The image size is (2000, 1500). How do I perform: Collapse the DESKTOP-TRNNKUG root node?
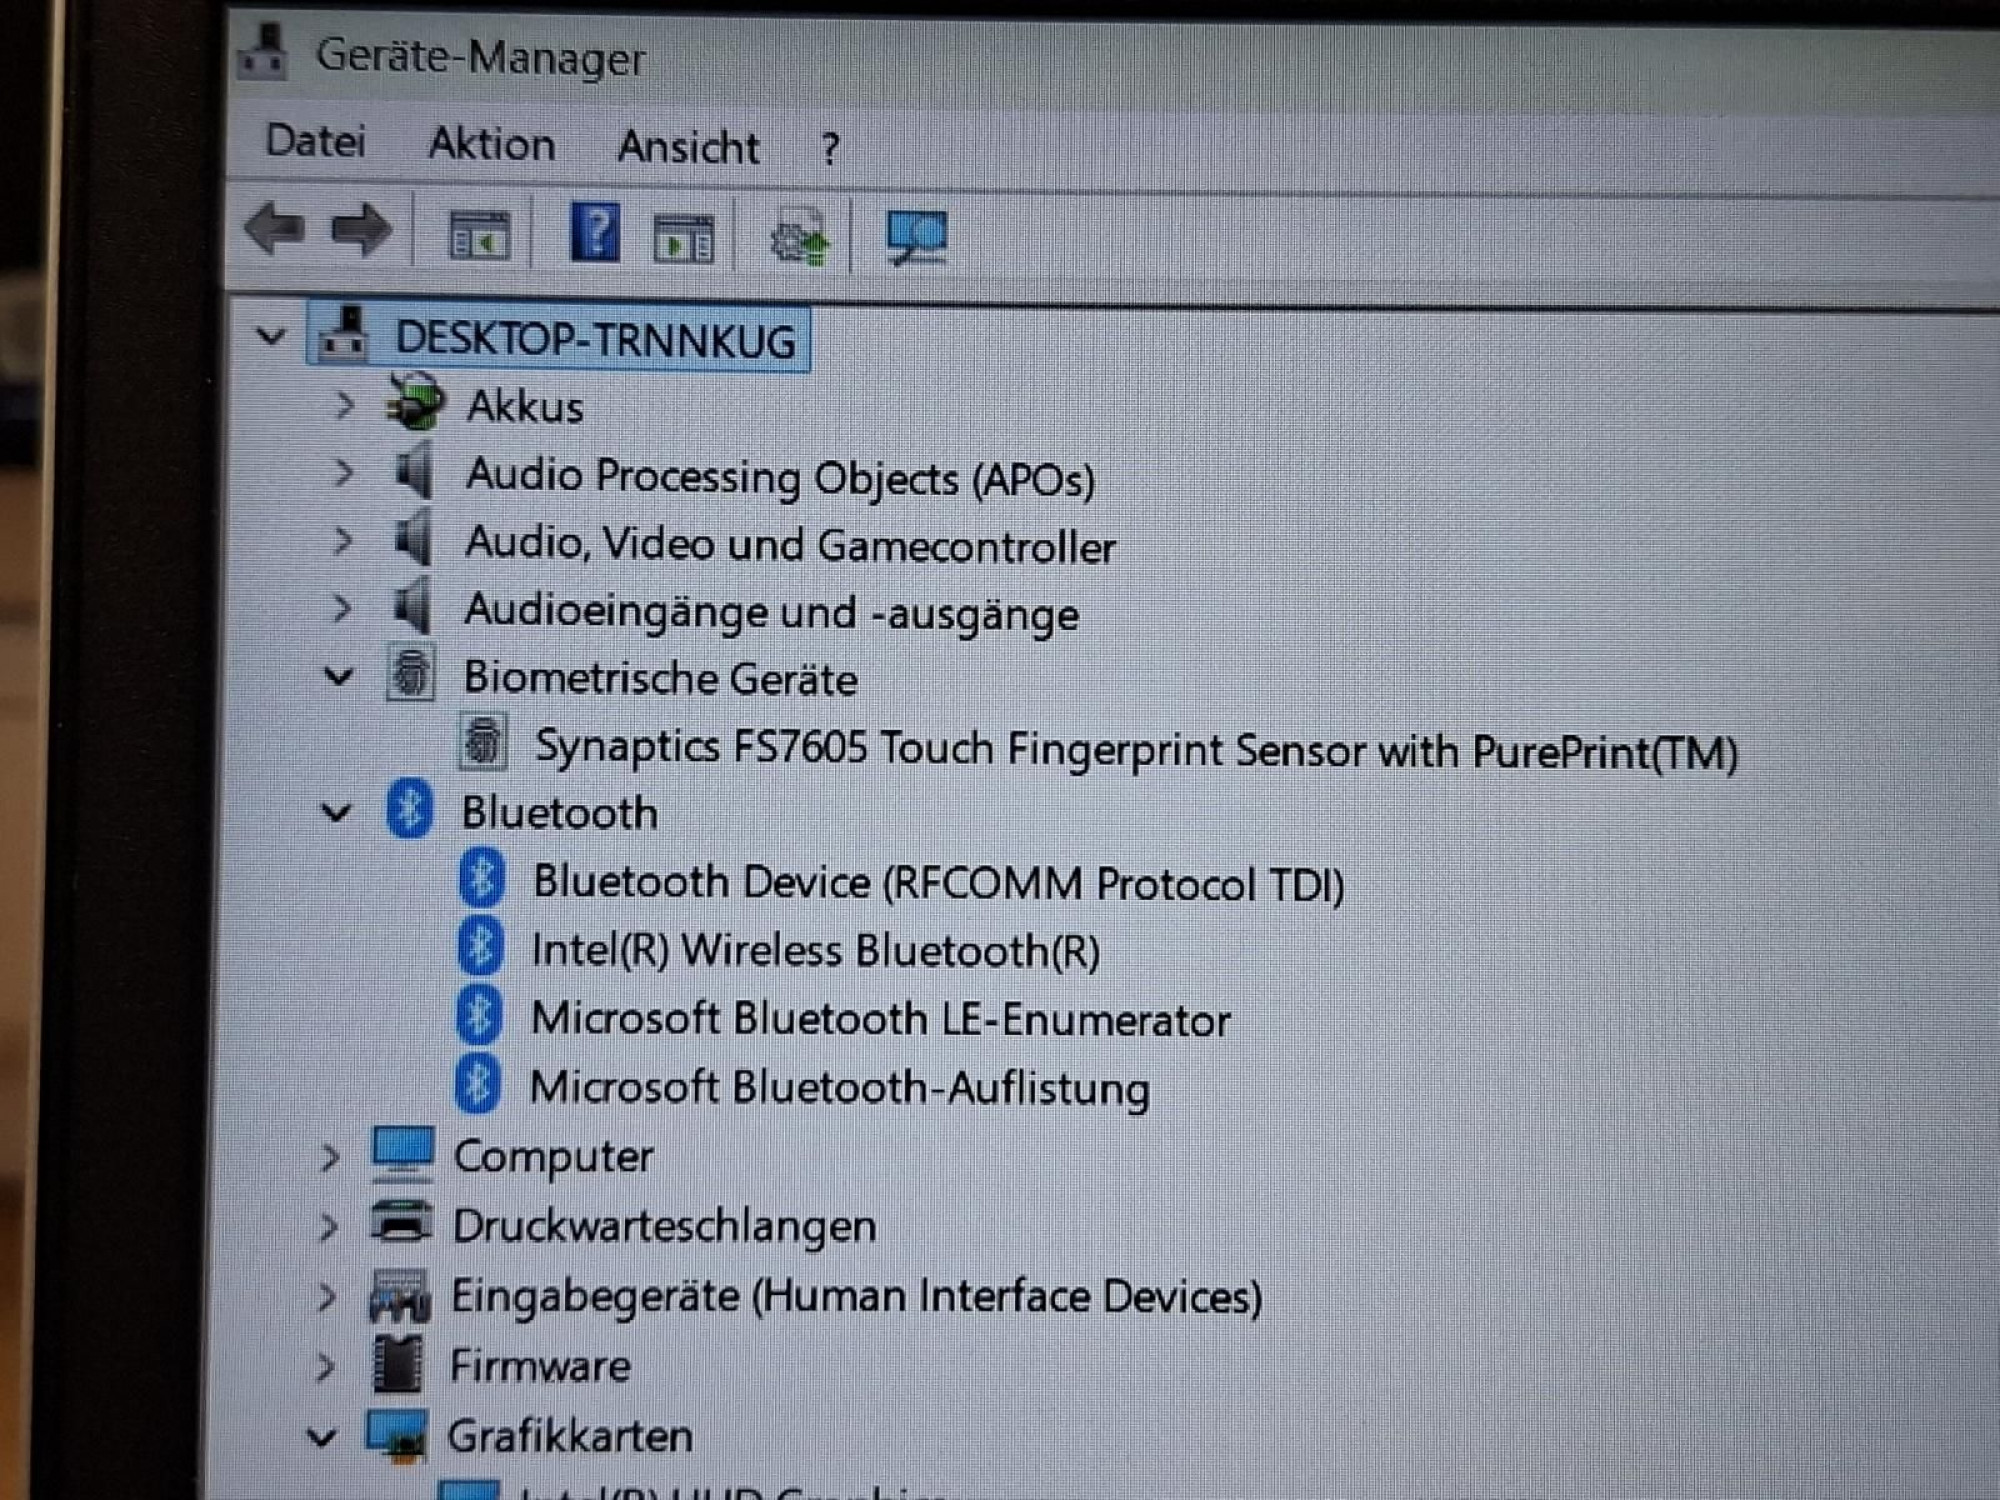[x=271, y=335]
